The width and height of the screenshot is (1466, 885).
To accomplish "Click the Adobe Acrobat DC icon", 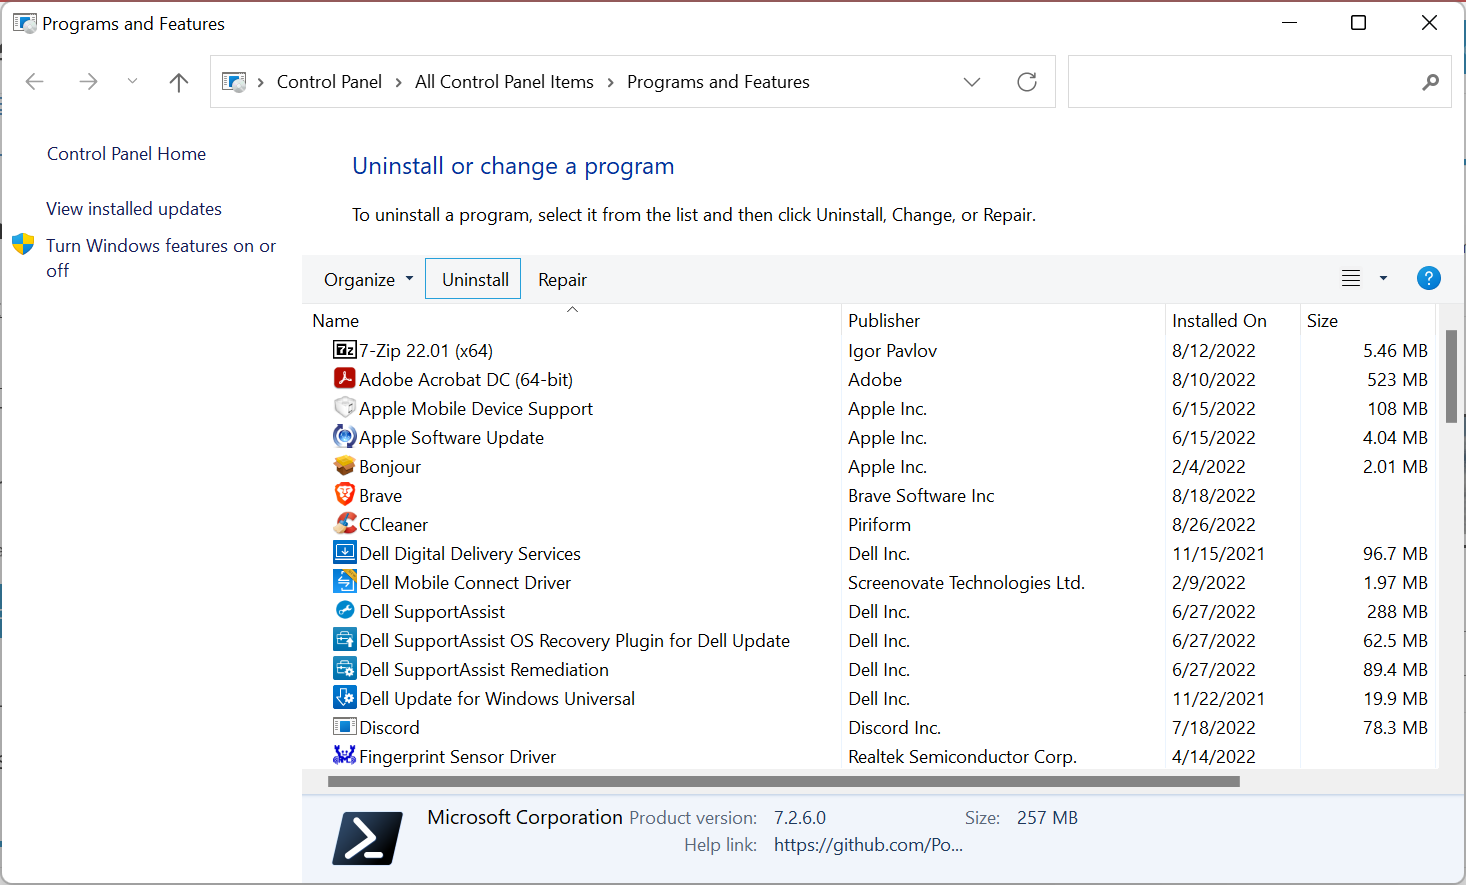I will click(x=344, y=379).
